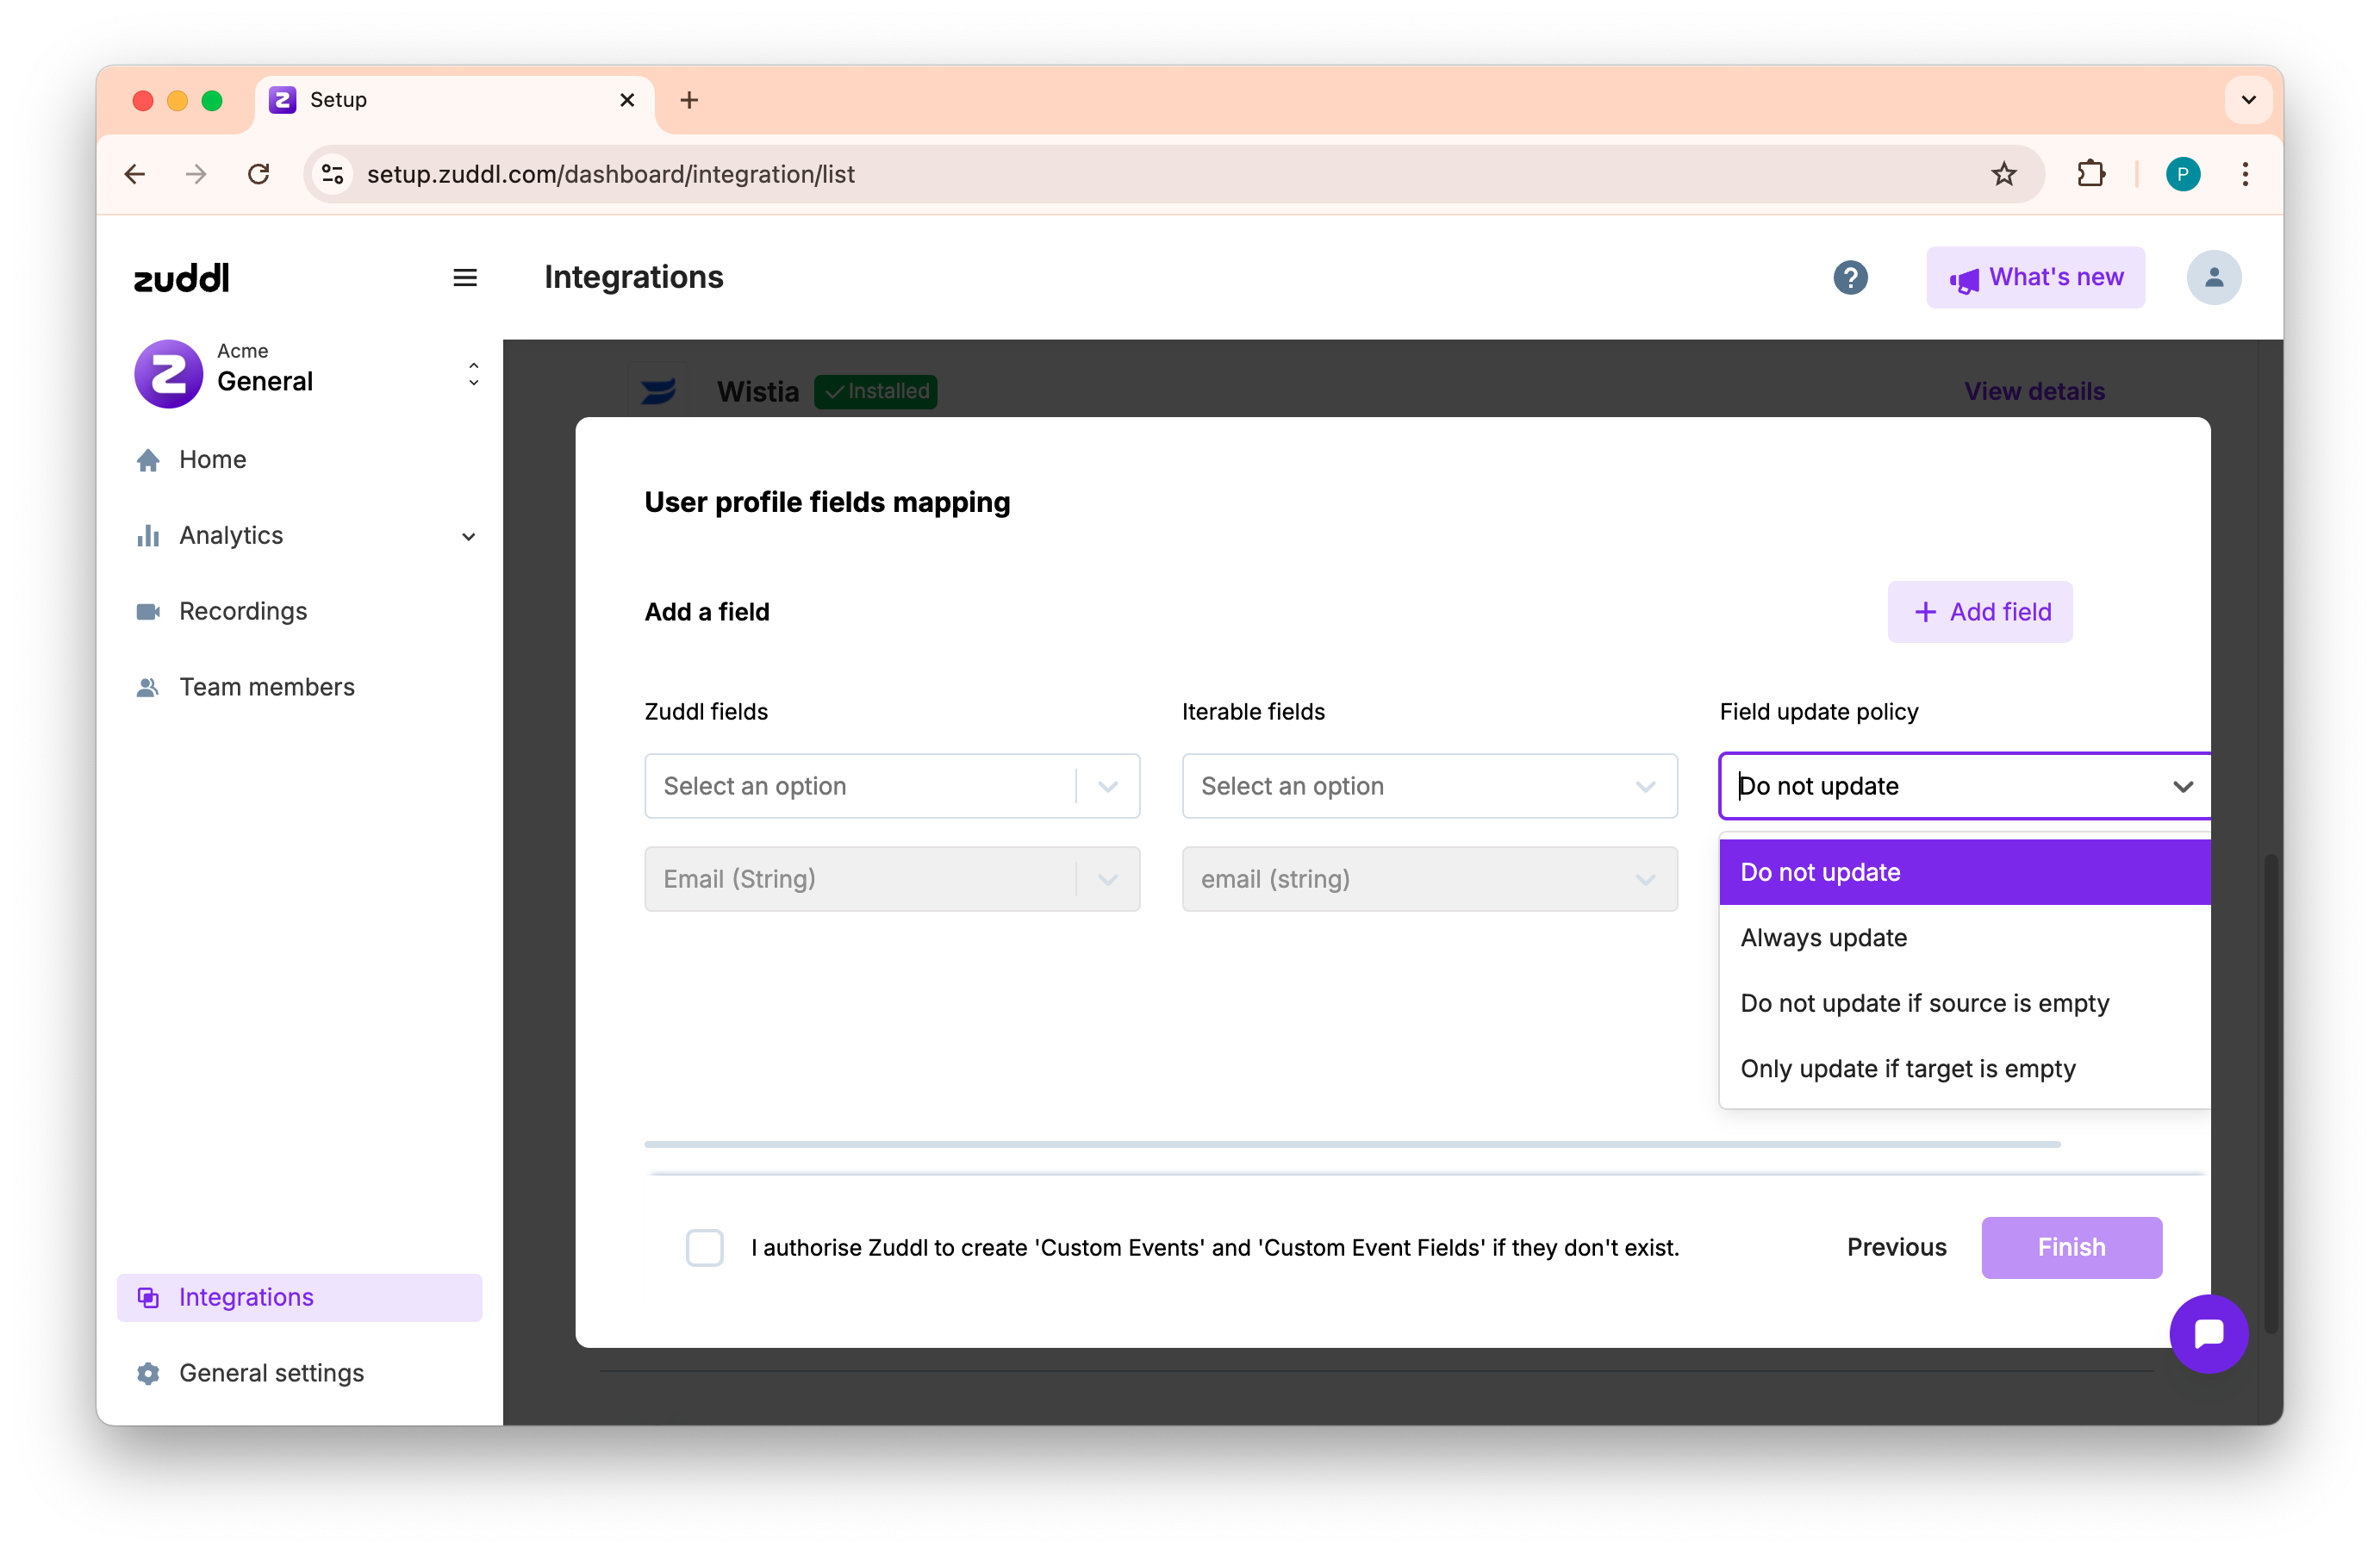Click the user profile avatar icon
Screen dimensions: 2380x1553
click(2213, 277)
